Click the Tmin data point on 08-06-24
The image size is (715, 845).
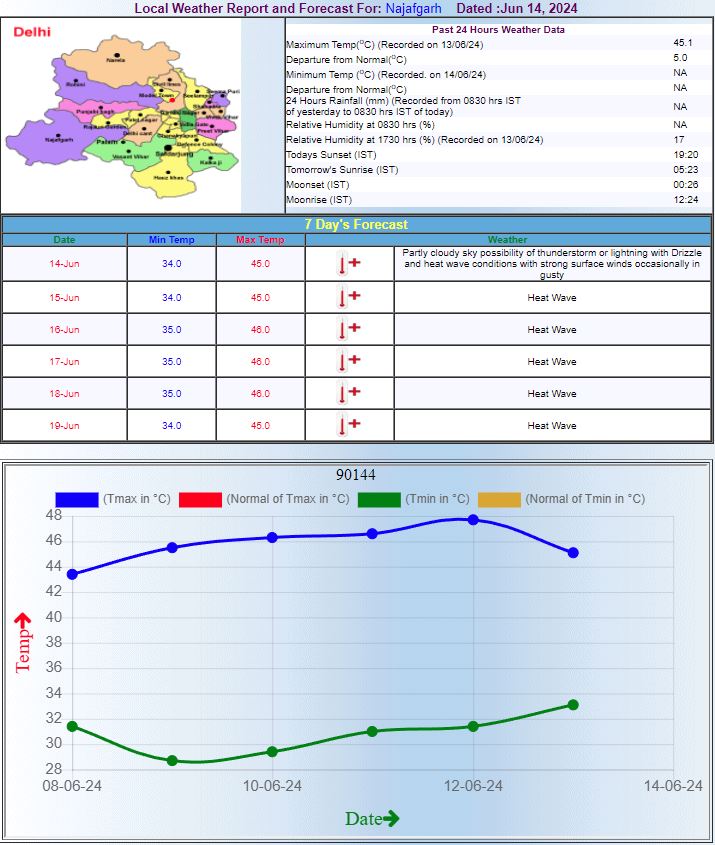72,726
